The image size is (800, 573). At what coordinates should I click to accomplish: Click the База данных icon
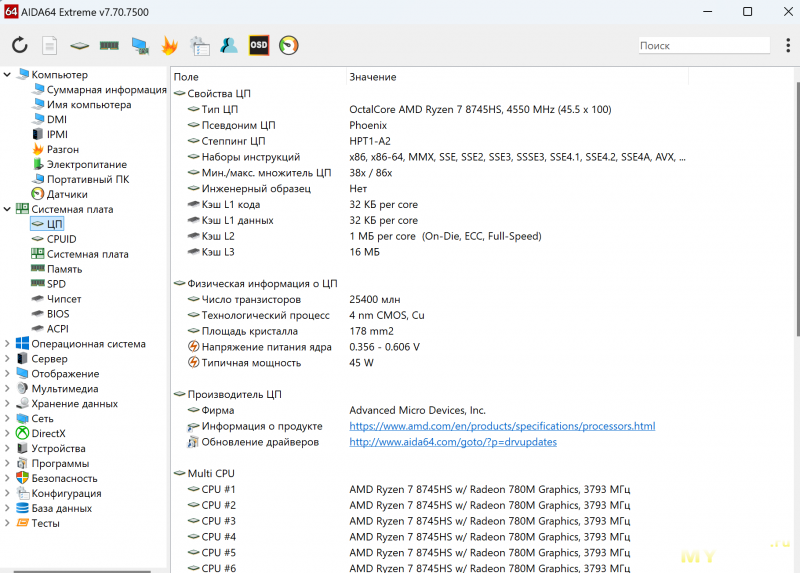point(22,508)
